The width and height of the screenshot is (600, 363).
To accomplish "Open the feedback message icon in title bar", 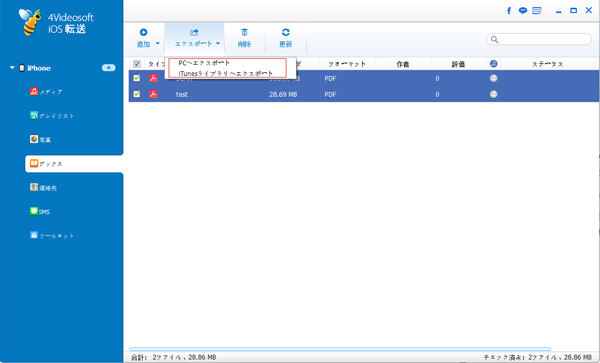I will click(537, 11).
